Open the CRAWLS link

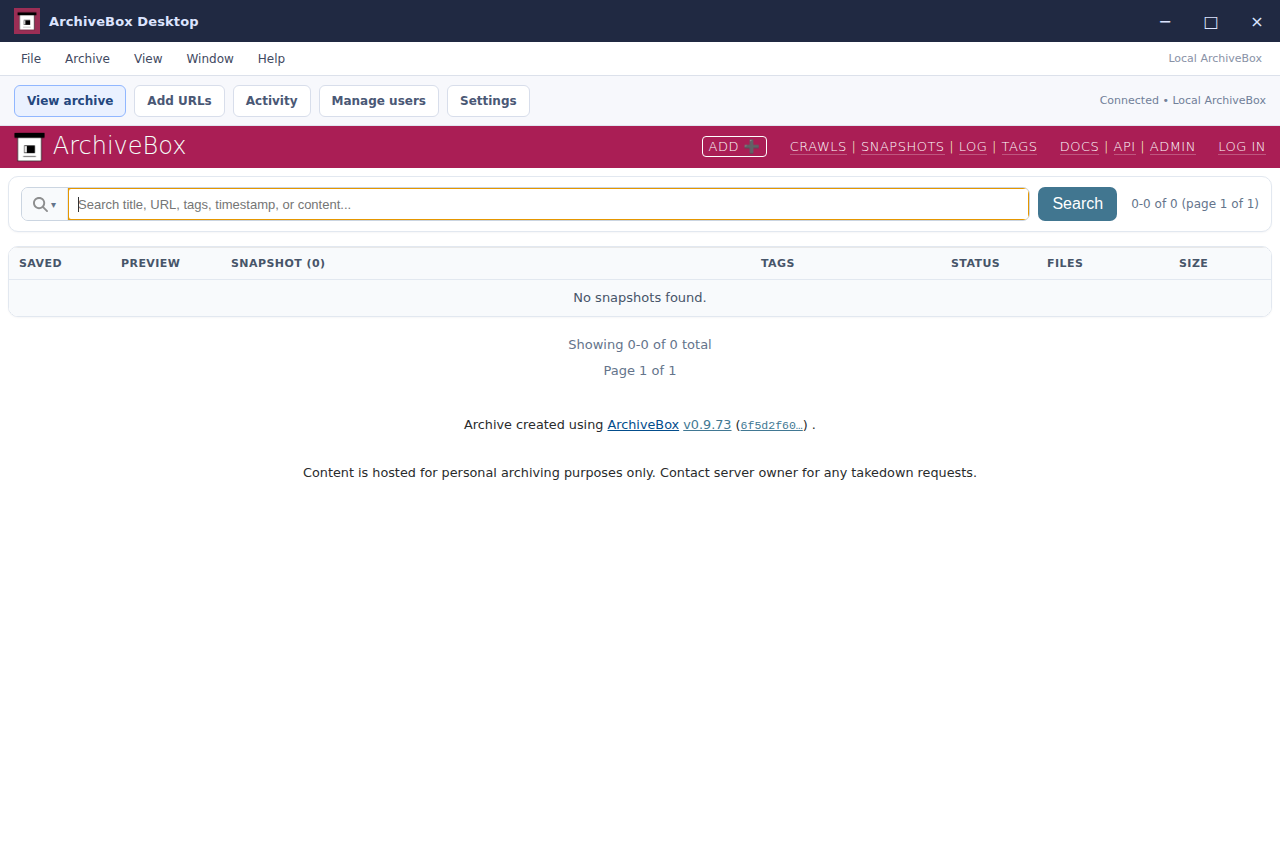(818, 147)
